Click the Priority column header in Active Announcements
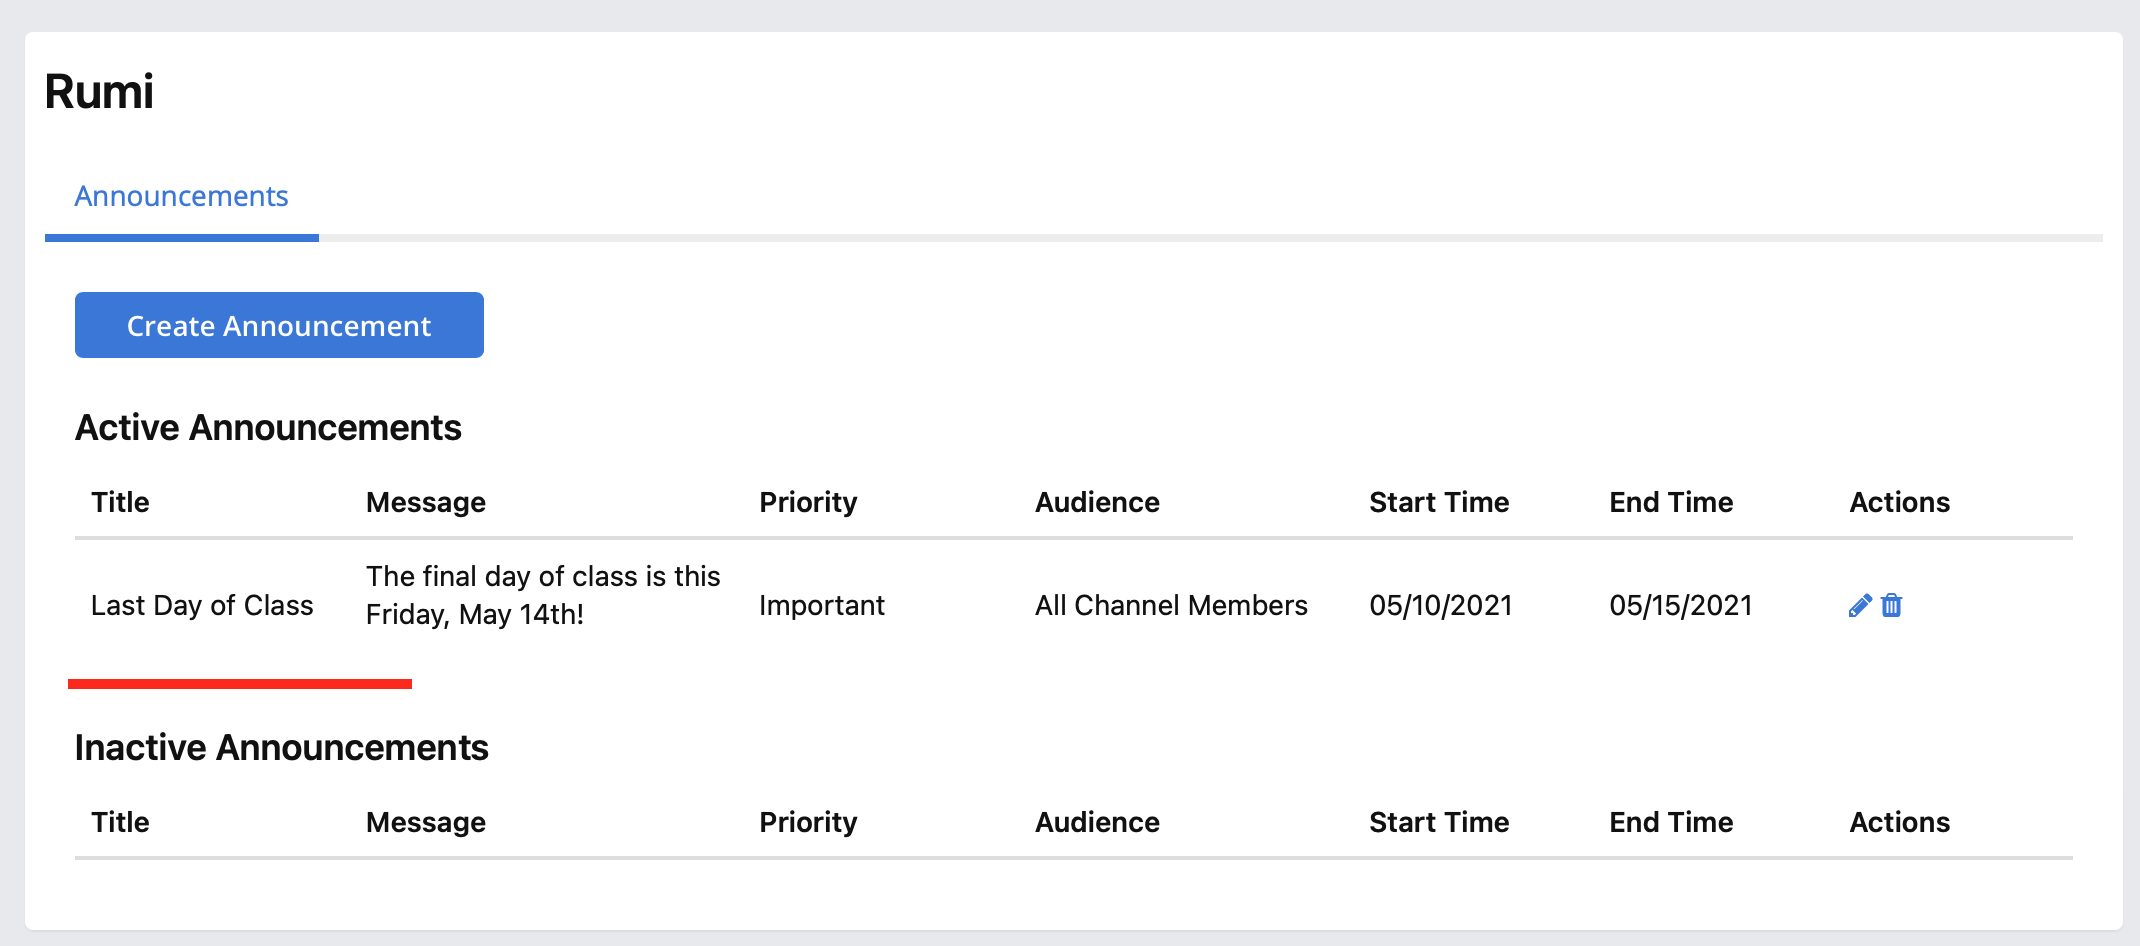 point(808,502)
